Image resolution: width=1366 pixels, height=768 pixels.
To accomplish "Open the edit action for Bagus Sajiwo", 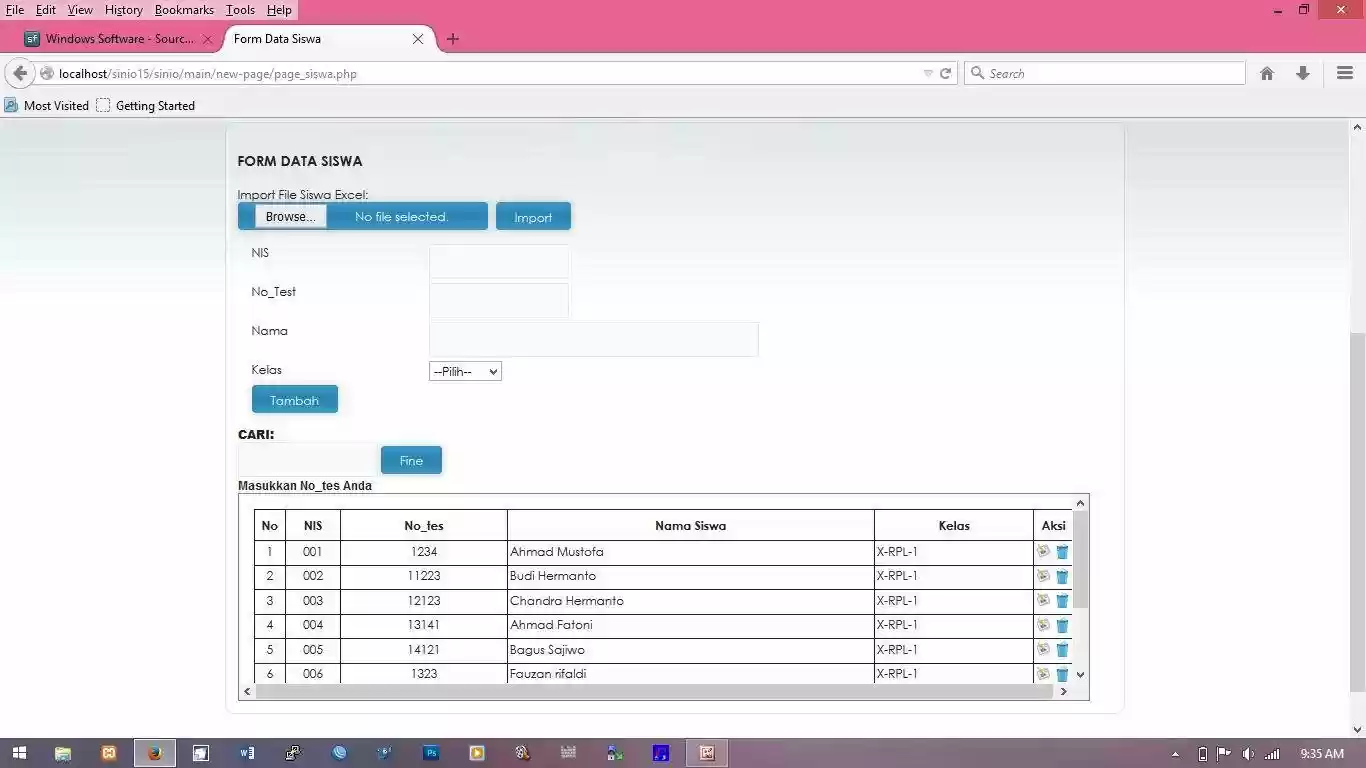I will 1043,649.
